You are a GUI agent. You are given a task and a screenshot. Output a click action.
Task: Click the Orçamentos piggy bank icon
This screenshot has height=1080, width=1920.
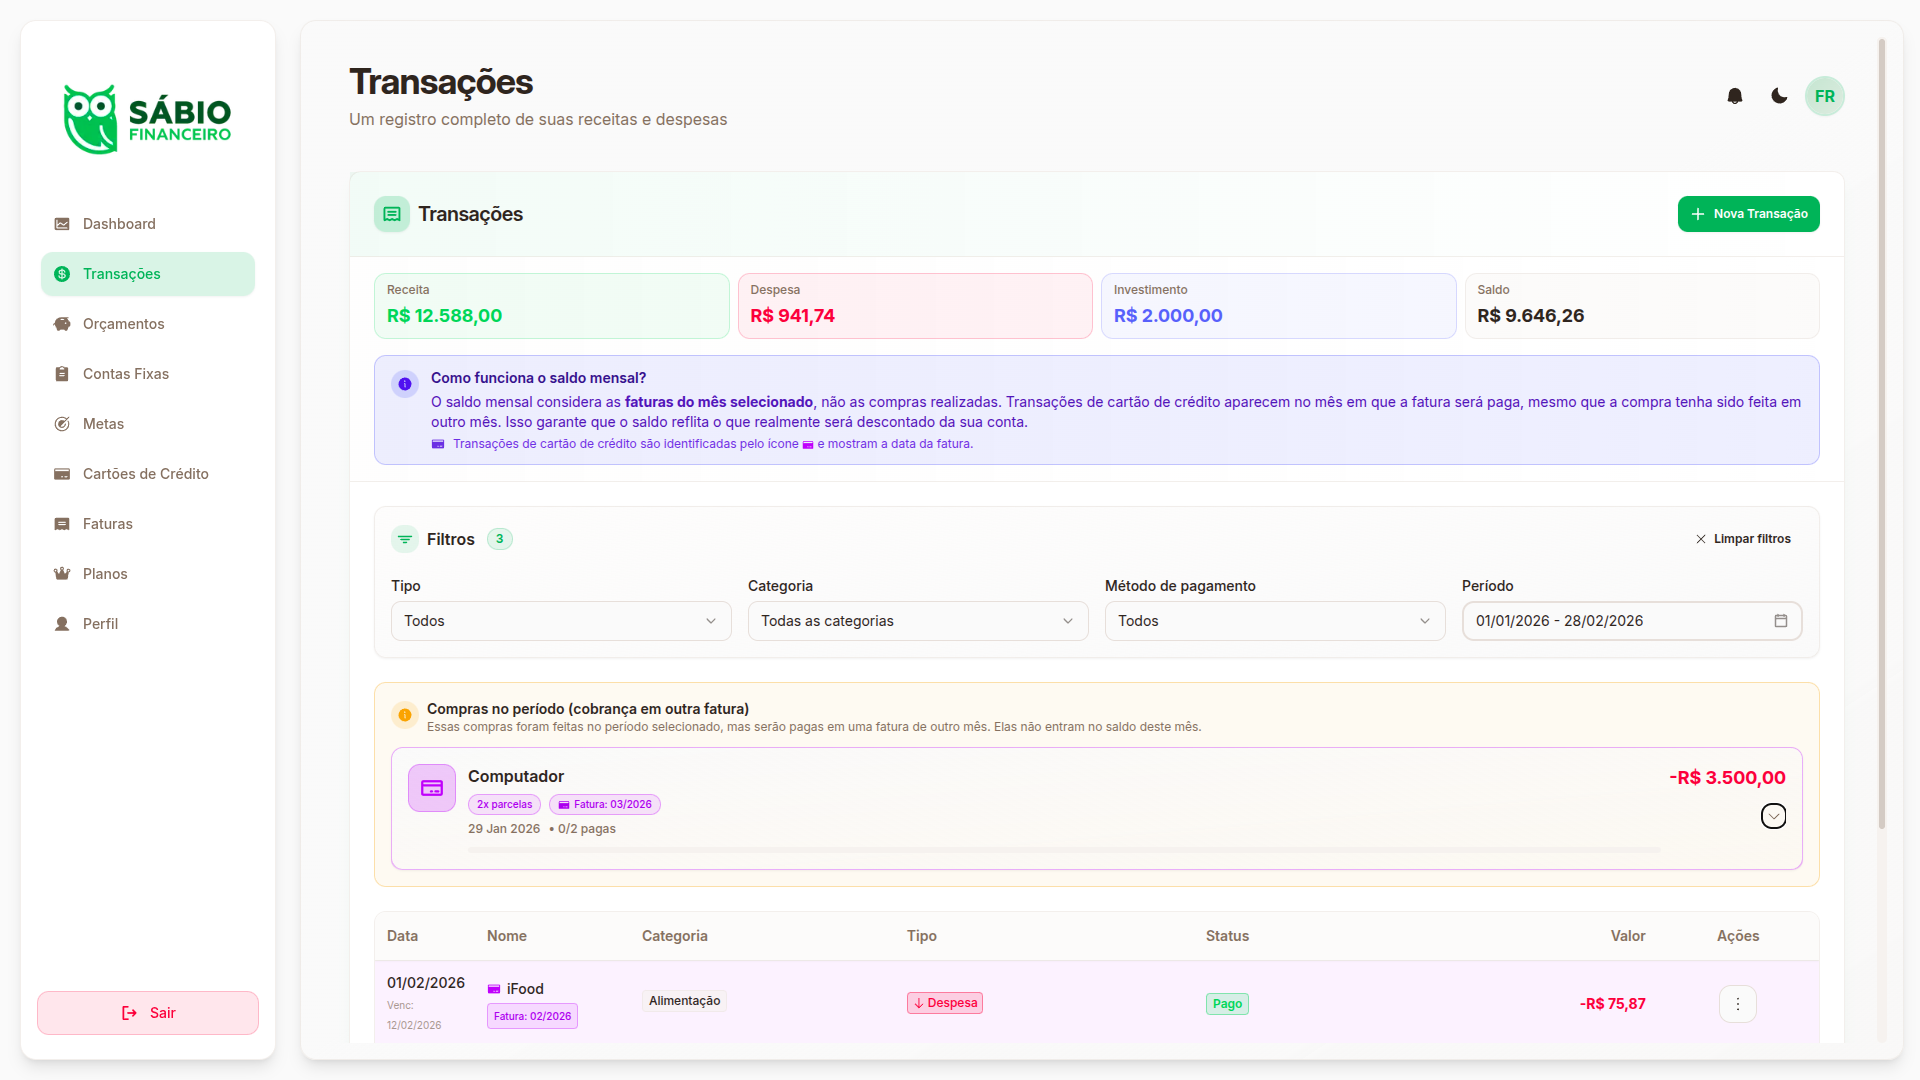62,324
